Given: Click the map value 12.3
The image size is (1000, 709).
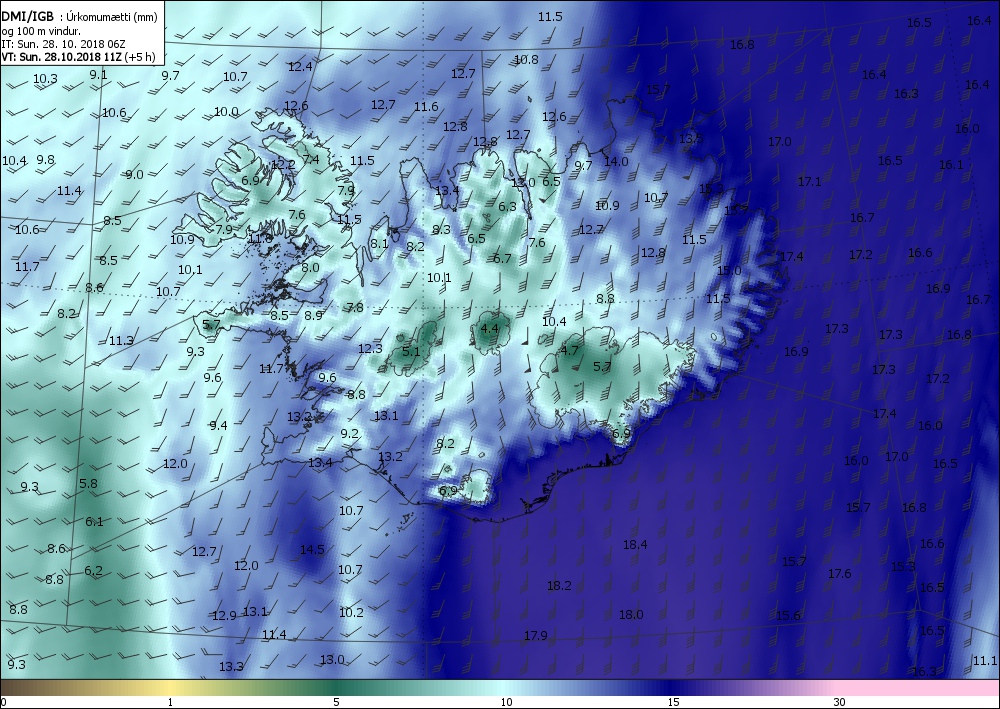Looking at the screenshot, I should coord(371,348).
